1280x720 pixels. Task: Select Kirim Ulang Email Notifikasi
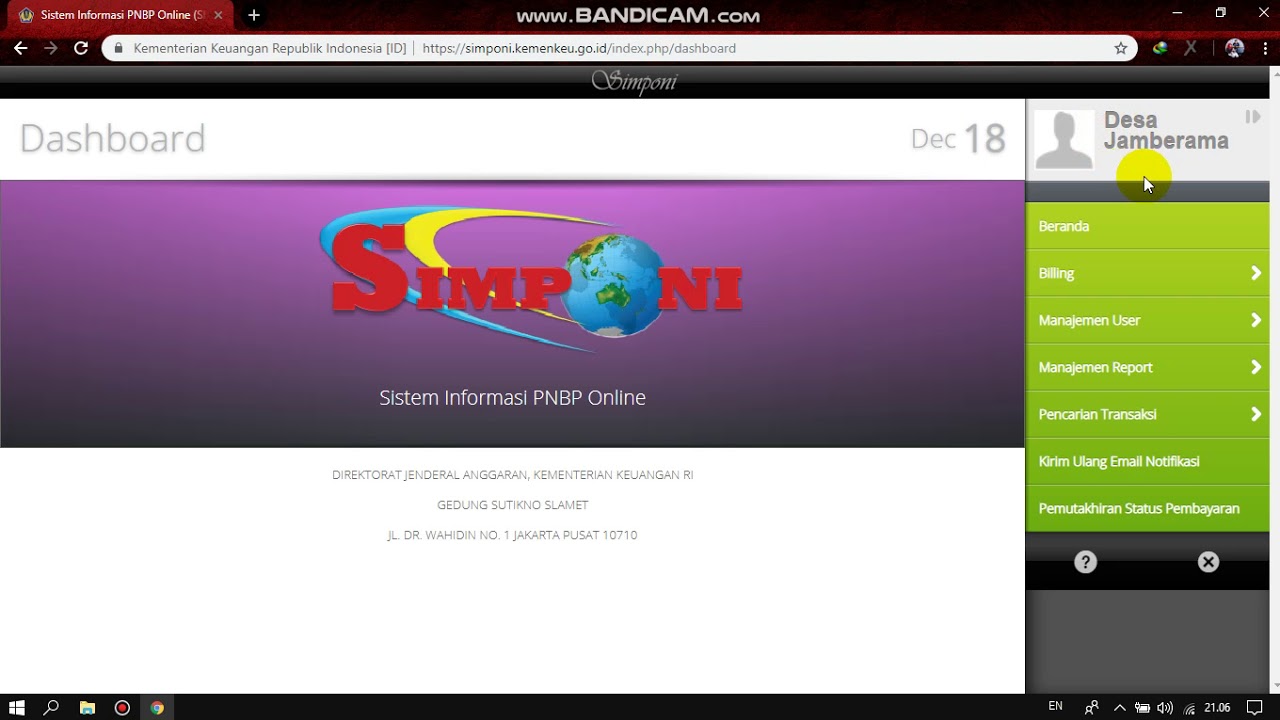[x=1148, y=461]
